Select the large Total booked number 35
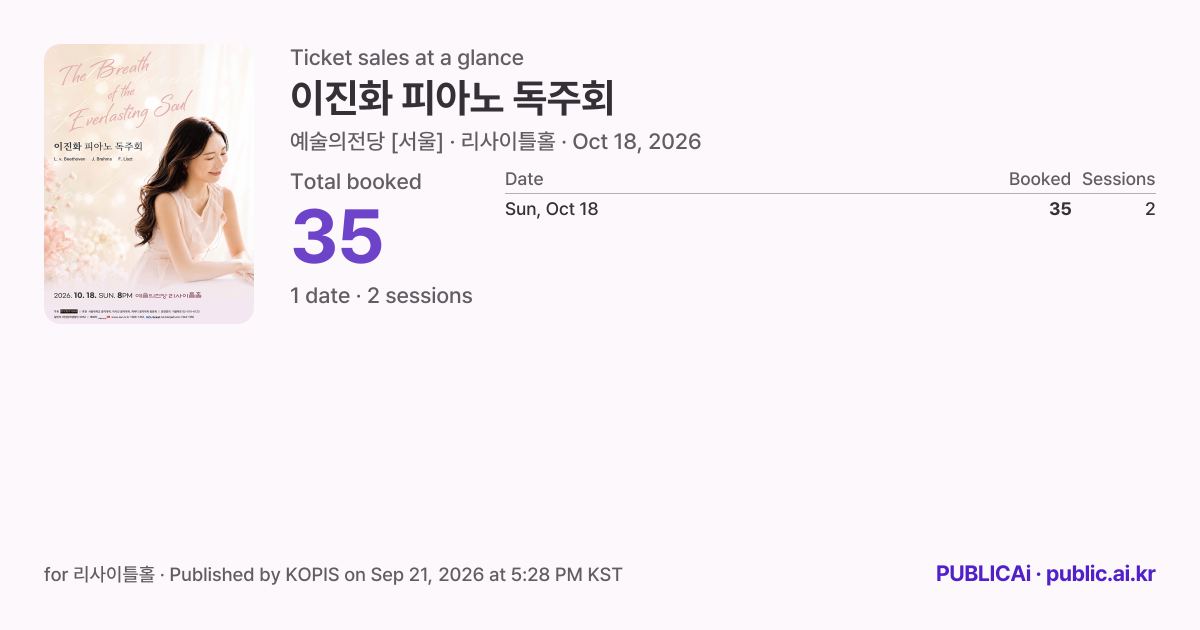The height and width of the screenshot is (630, 1200). [337, 236]
